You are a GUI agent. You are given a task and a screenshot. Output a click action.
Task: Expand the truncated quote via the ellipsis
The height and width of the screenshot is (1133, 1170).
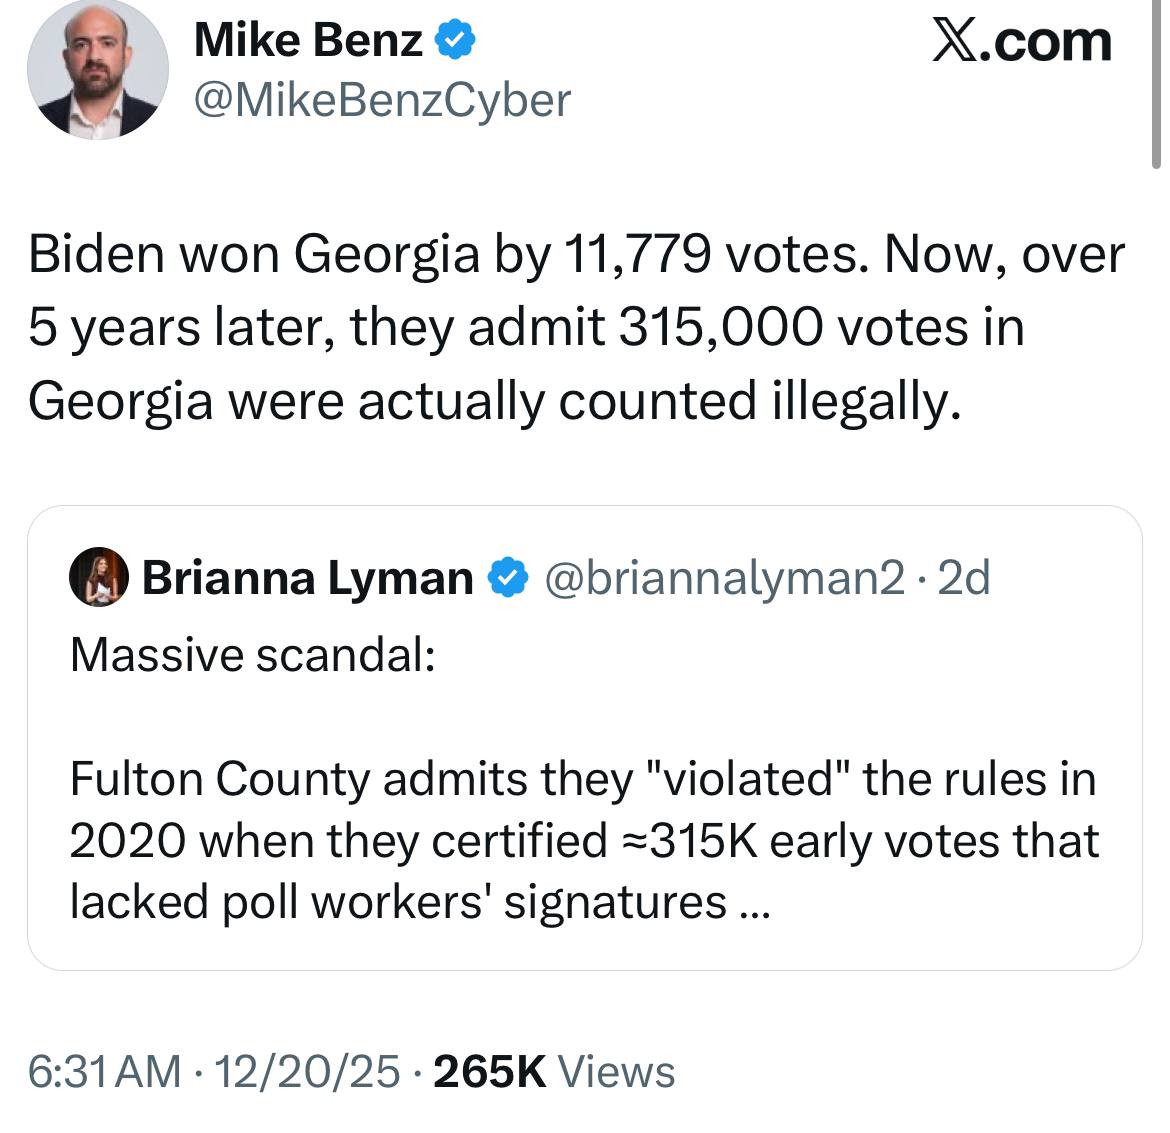(751, 902)
